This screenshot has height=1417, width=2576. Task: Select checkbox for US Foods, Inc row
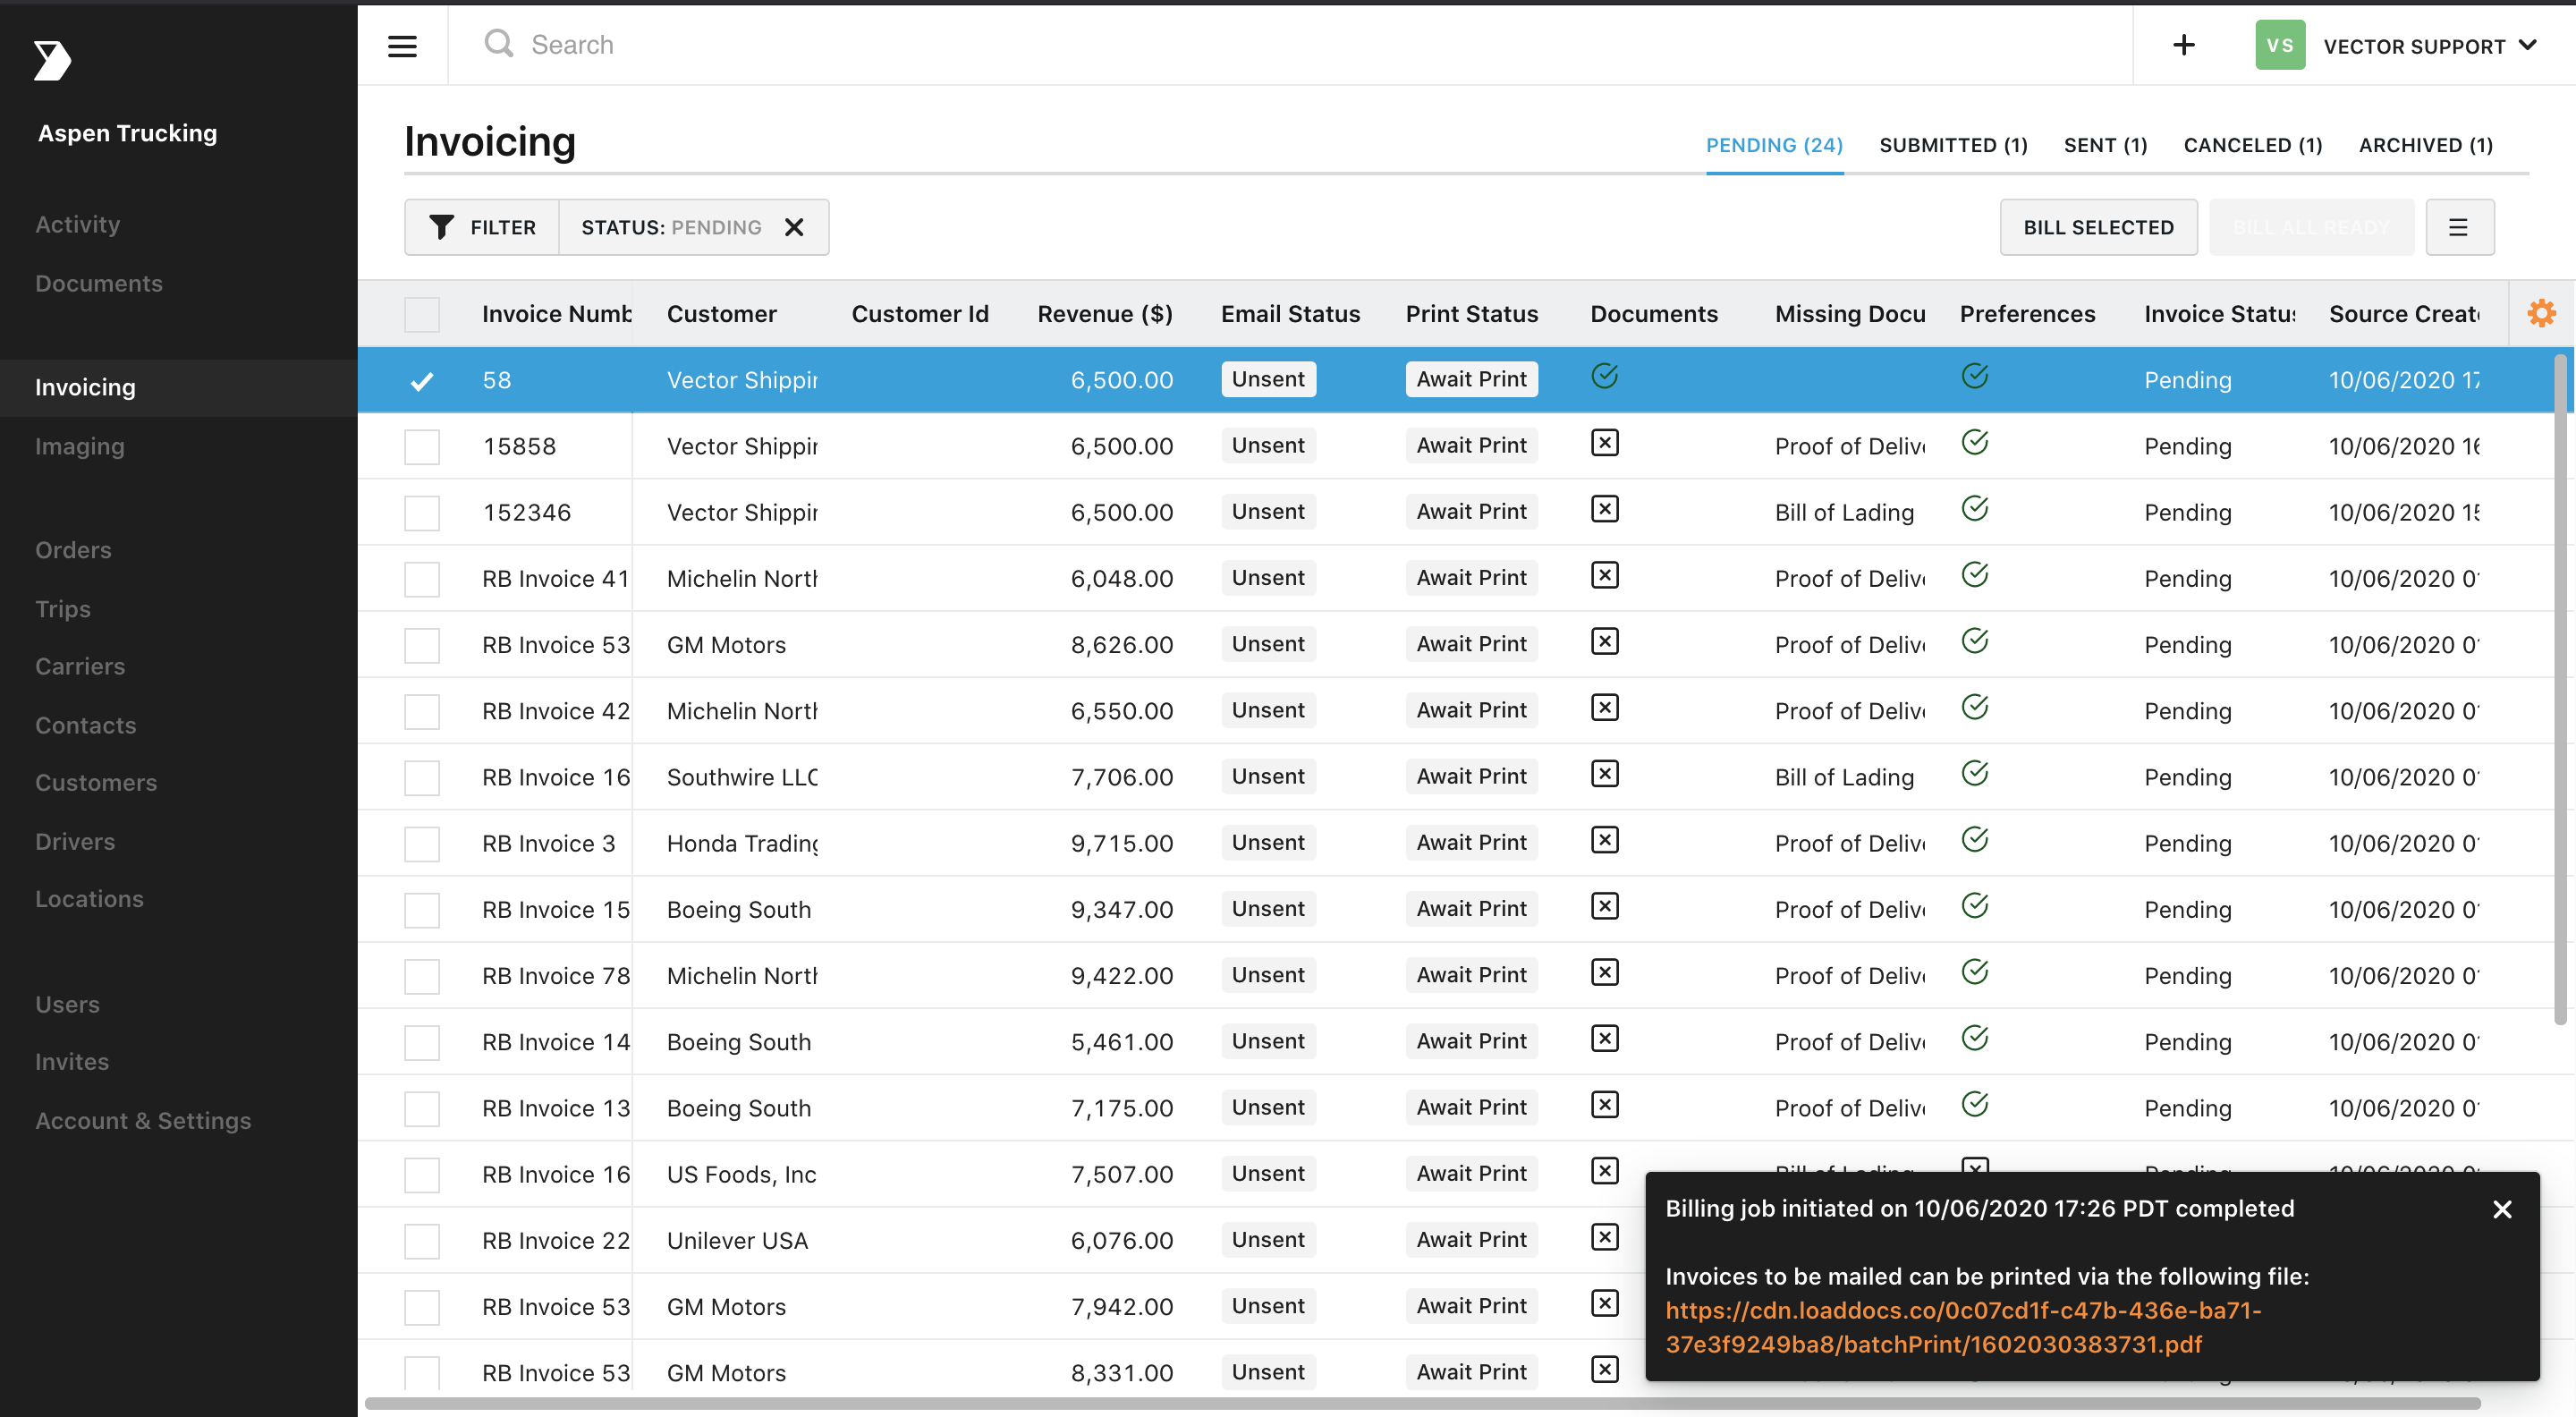[x=422, y=1175]
